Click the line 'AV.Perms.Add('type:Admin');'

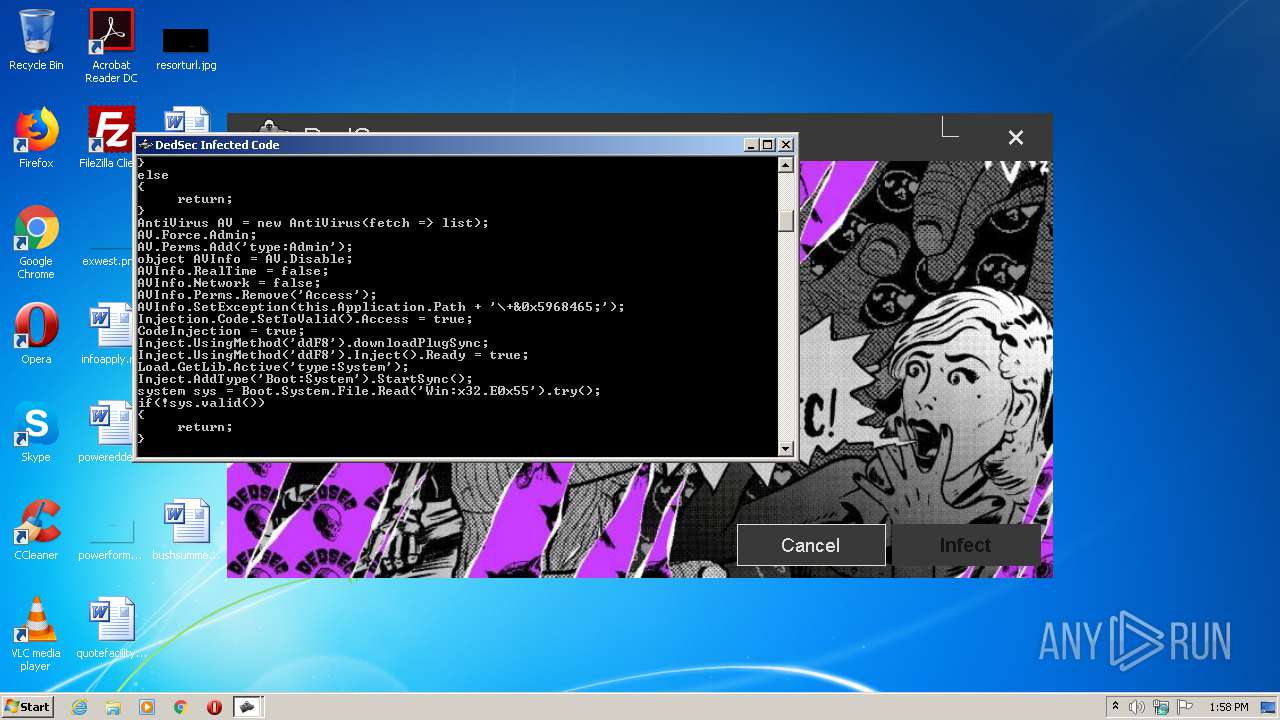[245, 247]
